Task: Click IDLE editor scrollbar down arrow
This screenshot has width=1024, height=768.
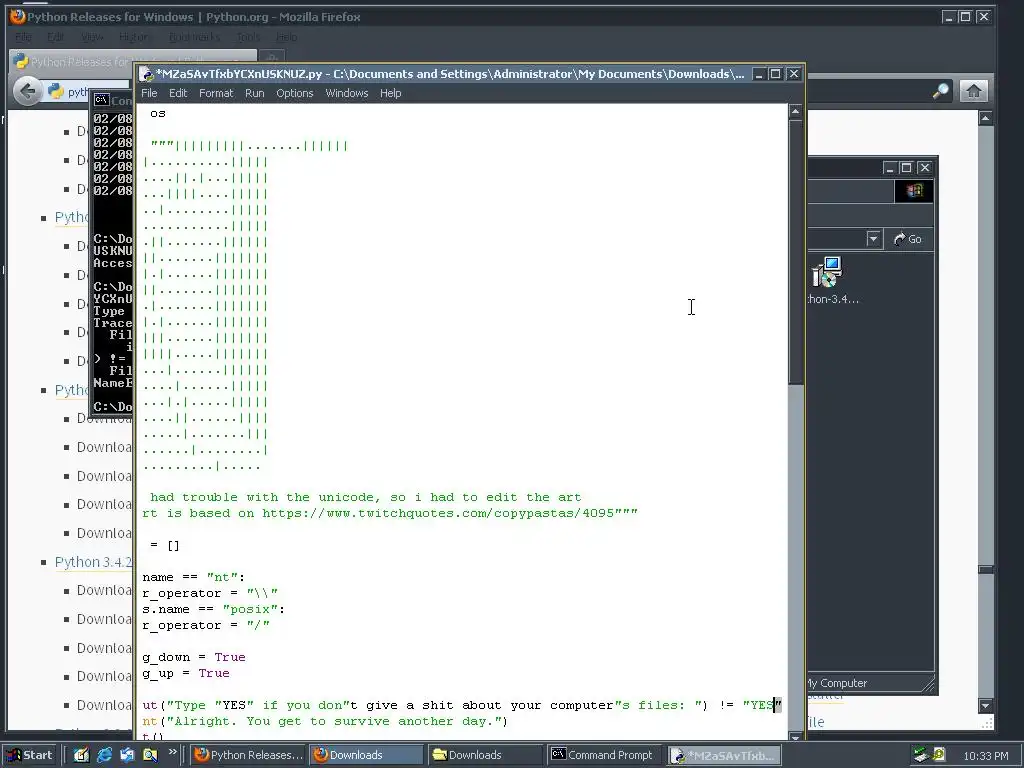Action: pyautogui.click(x=795, y=736)
